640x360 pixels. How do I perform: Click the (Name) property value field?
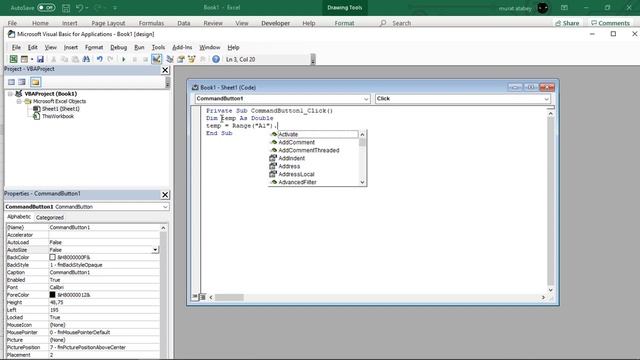[104, 227]
